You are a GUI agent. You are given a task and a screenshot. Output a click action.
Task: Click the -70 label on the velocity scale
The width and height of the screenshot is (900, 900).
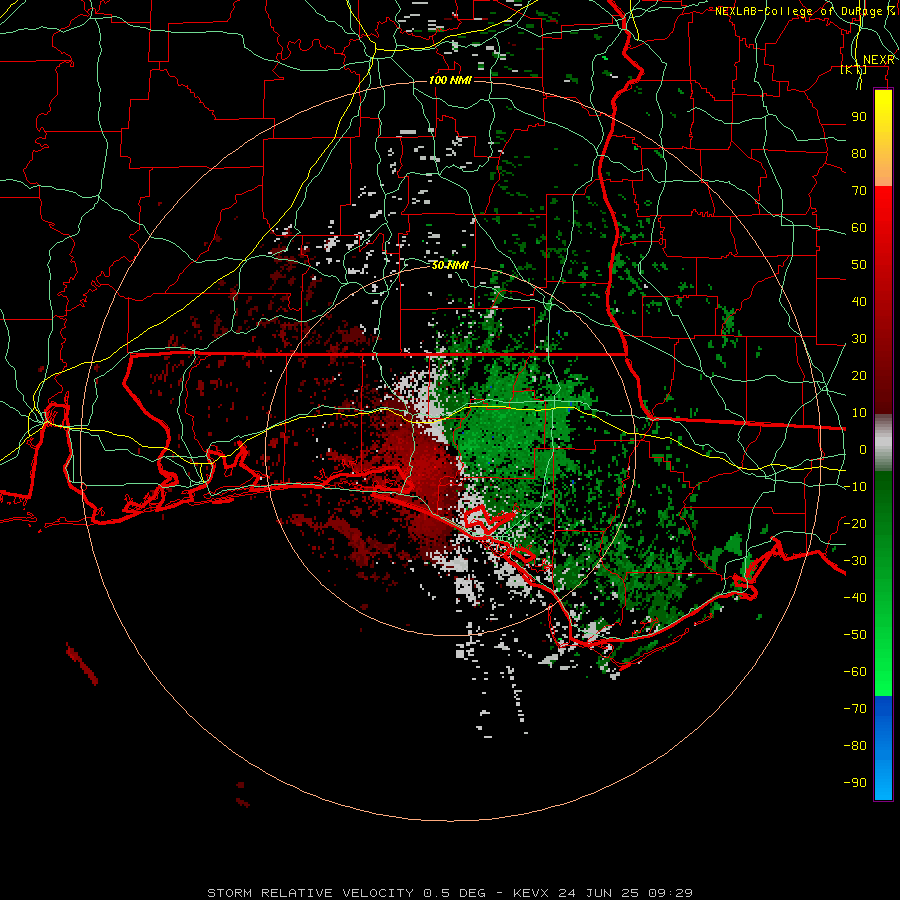click(x=855, y=709)
